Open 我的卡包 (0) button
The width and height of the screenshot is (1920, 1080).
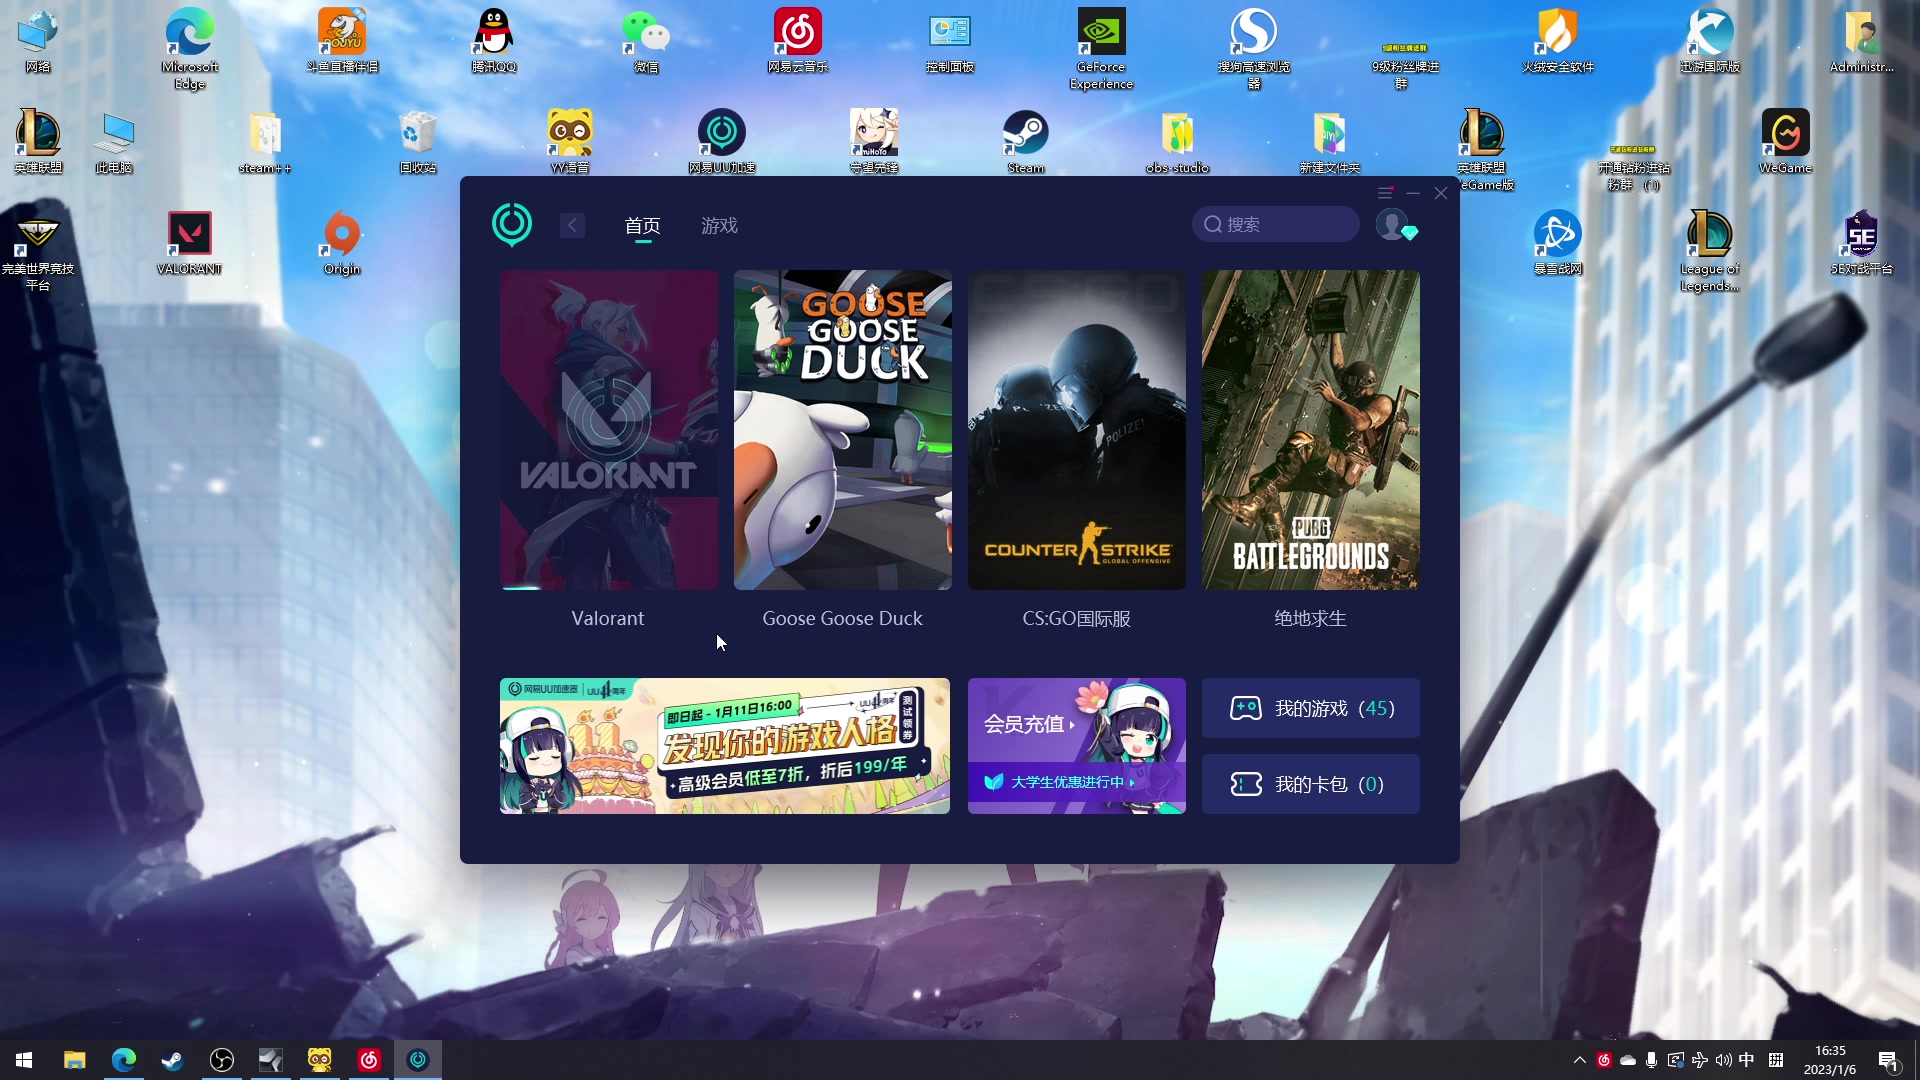[1310, 784]
